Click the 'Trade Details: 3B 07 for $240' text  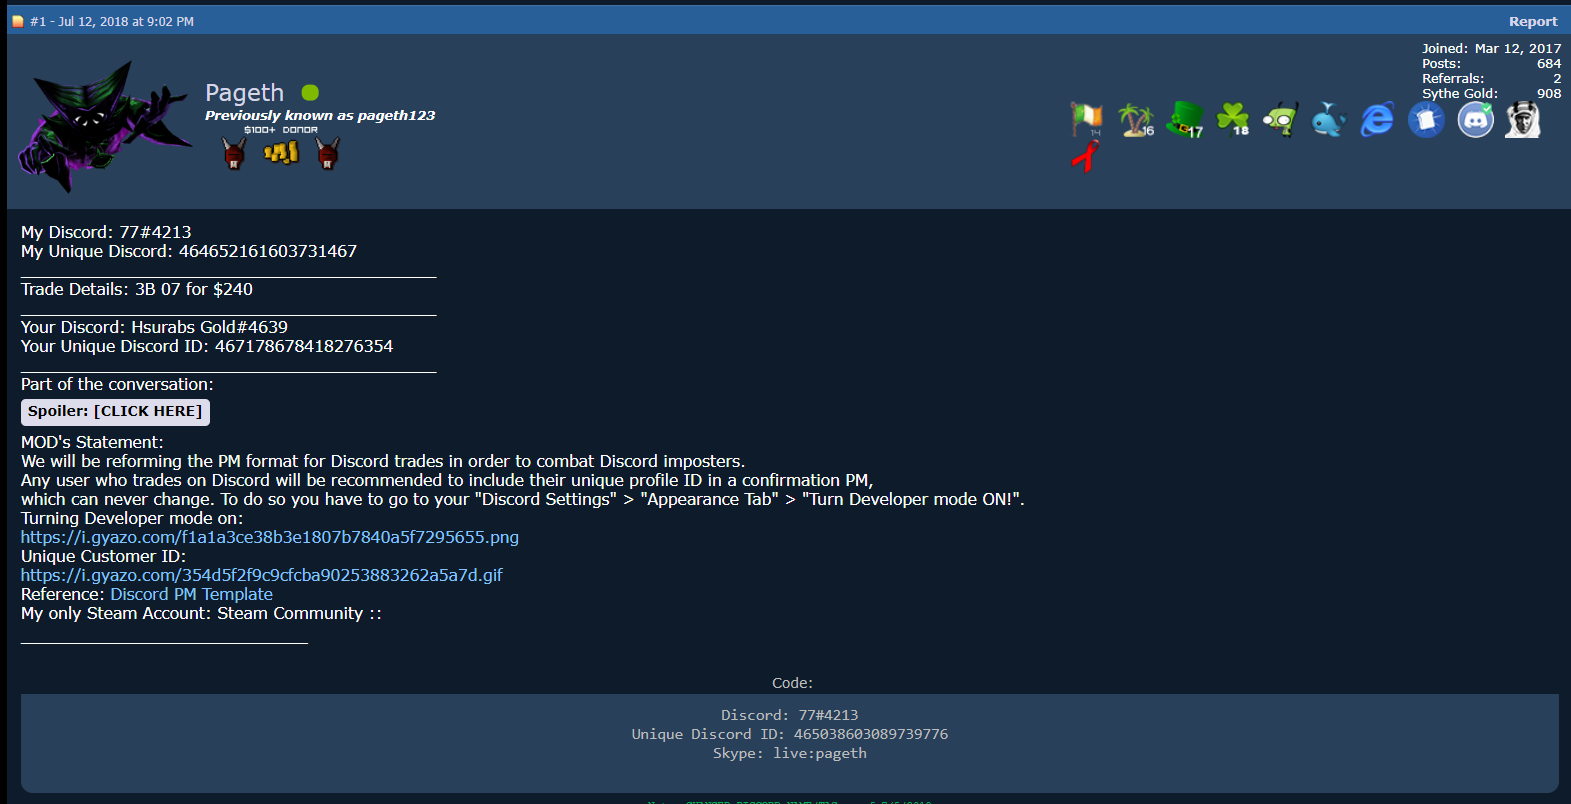137,289
